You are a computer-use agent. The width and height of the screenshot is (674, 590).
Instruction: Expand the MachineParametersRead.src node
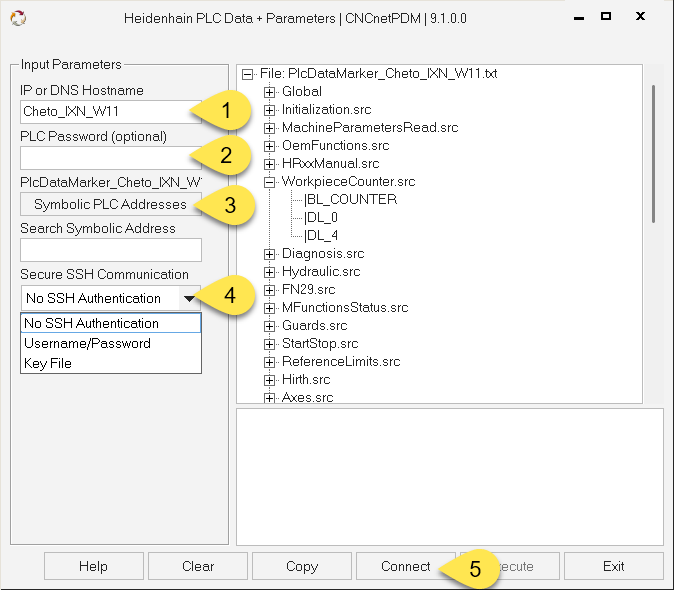point(270,128)
